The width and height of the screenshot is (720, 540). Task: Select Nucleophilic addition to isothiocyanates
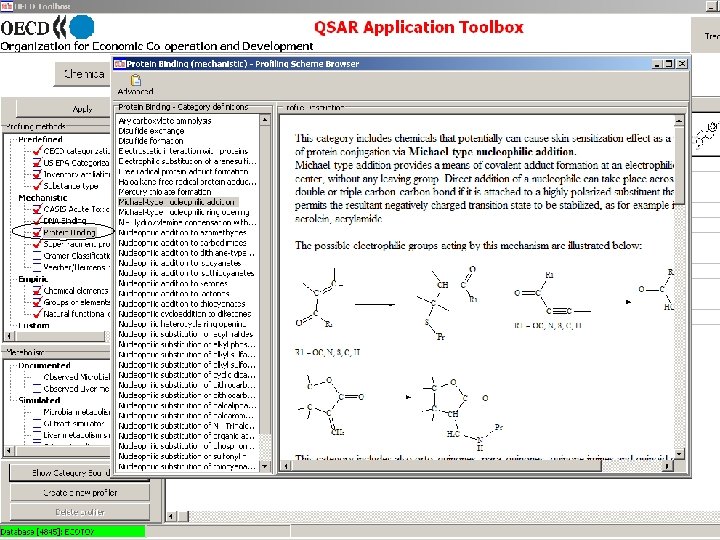pos(186,273)
